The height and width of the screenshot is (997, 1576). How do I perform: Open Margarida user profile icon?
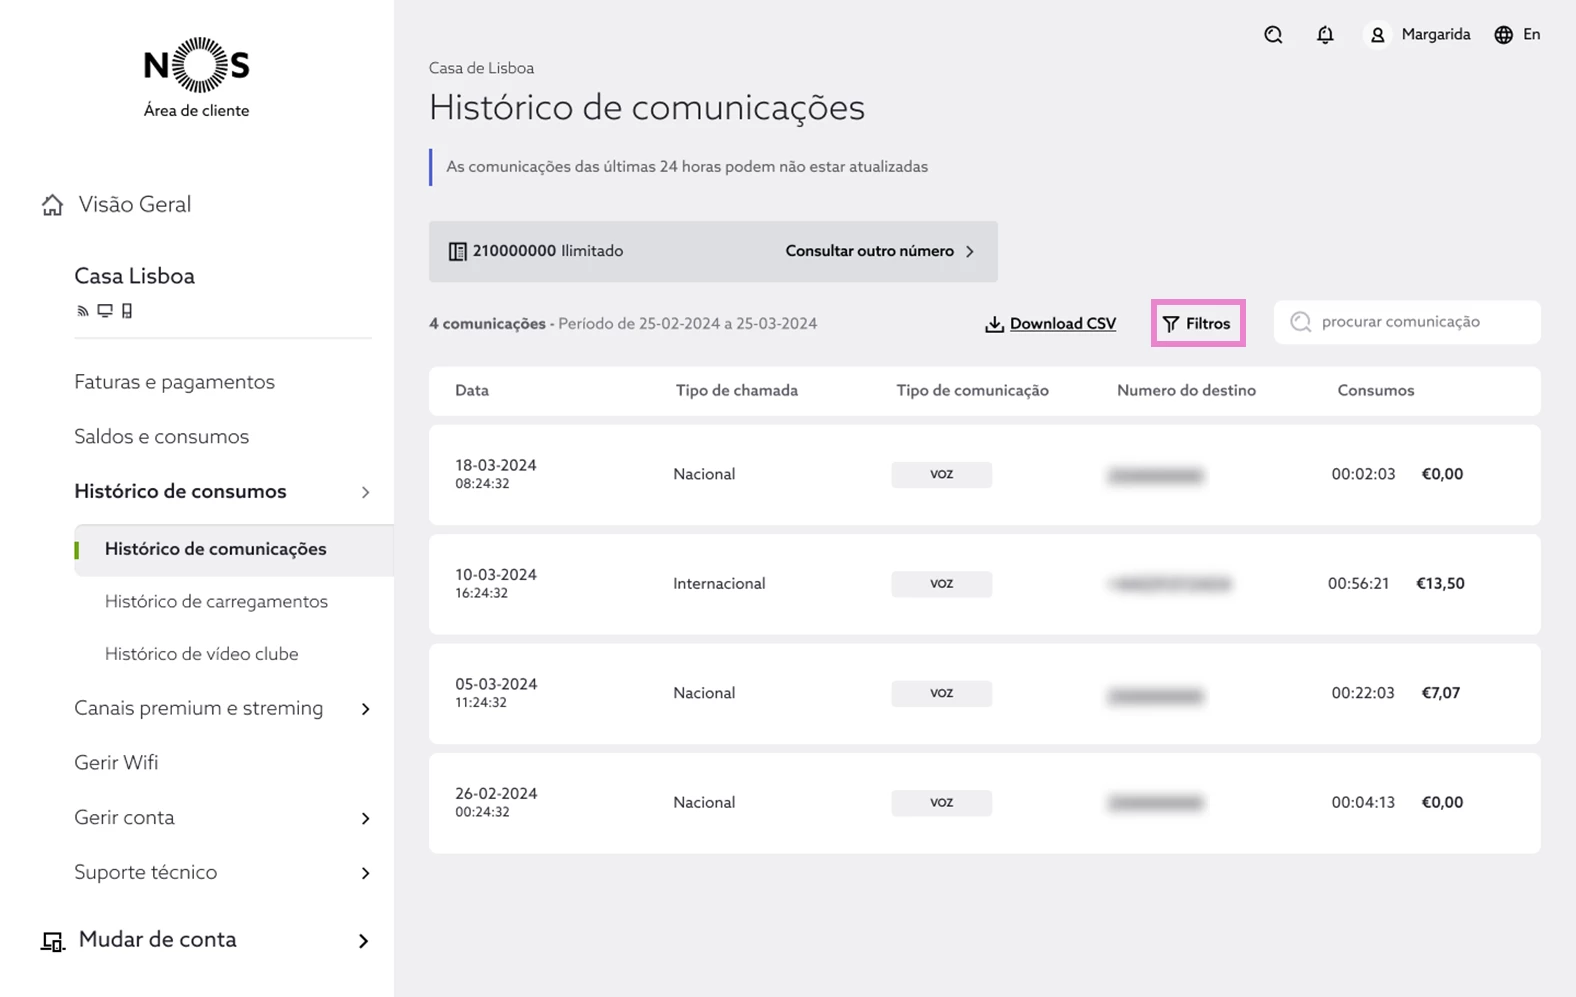(1377, 35)
